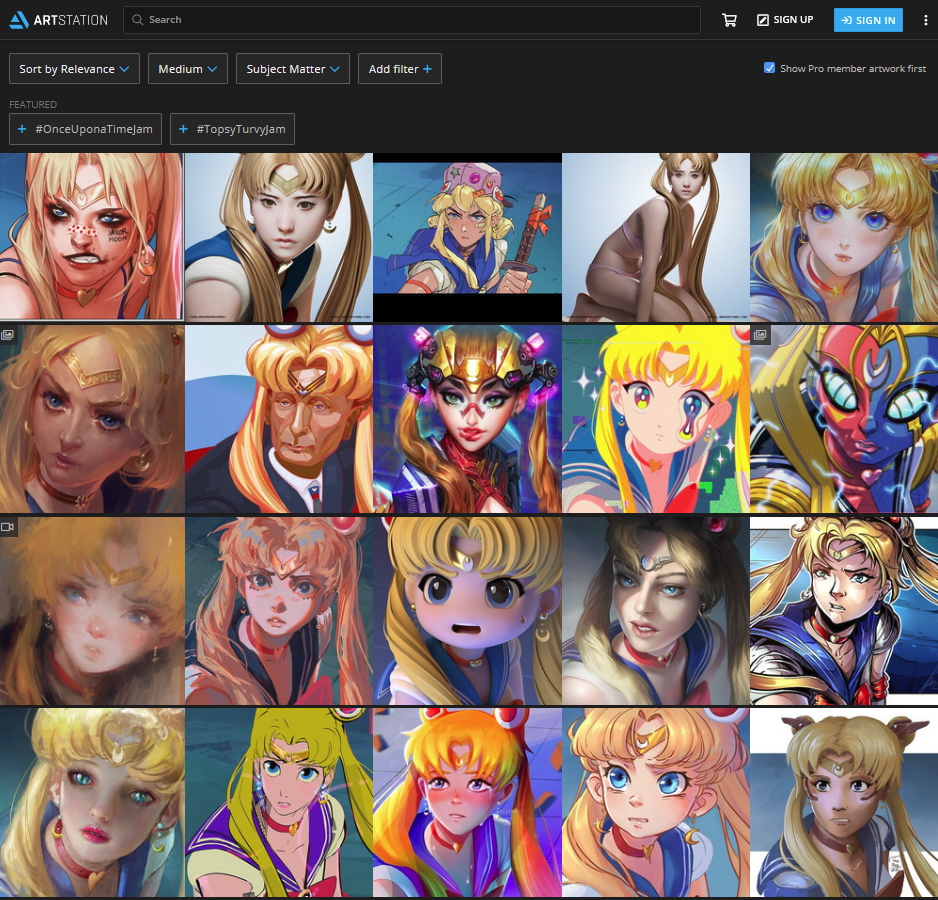Screen dimensions: 938x900
Task: Open the Add filter menu
Action: (399, 68)
